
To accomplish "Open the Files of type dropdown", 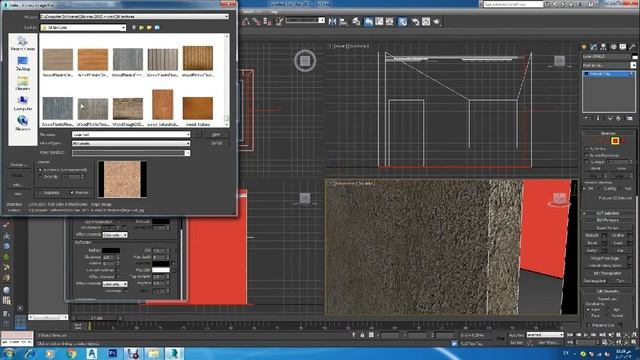I will coord(188,143).
